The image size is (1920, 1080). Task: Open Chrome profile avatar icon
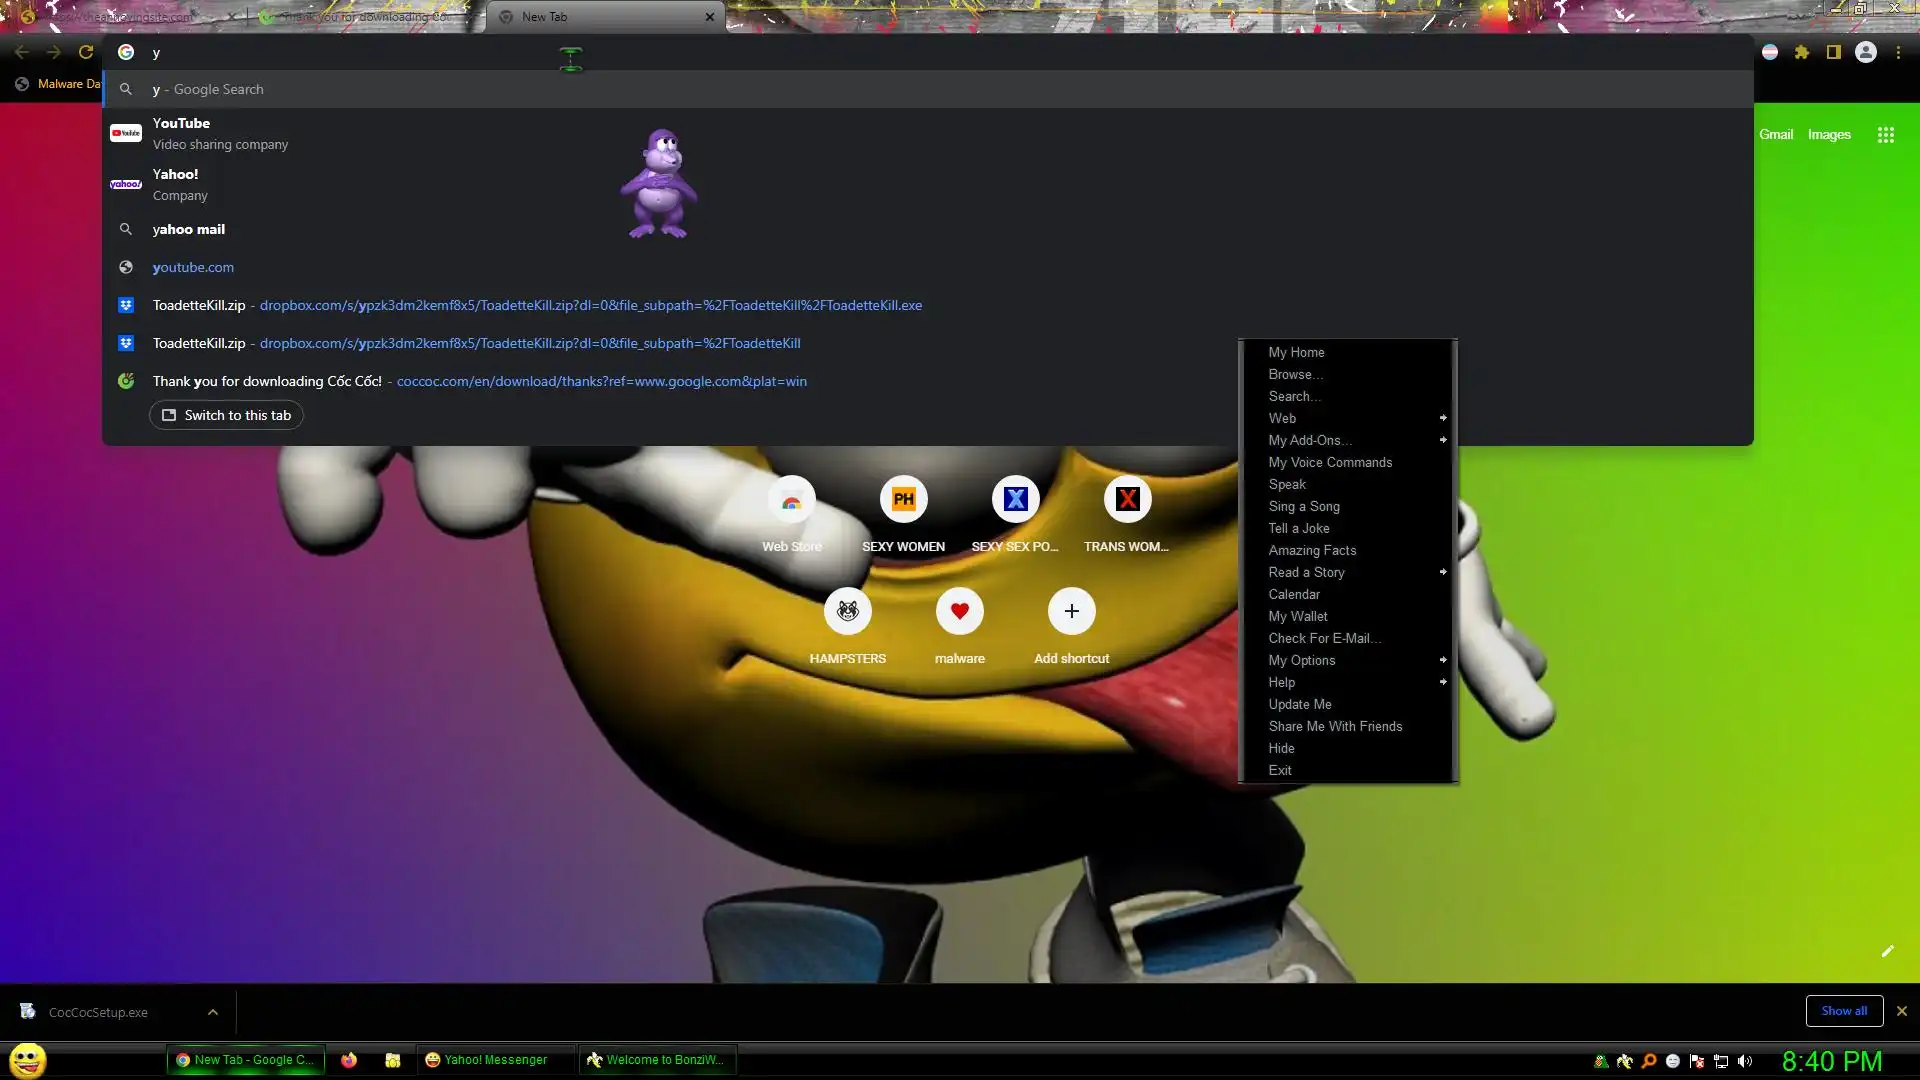[1866, 52]
